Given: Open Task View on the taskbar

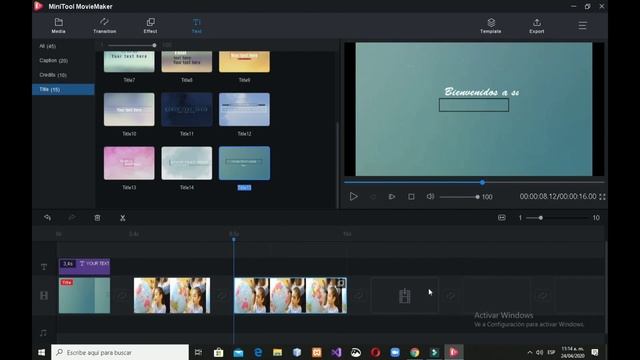Looking at the screenshot, I should pos(198,352).
